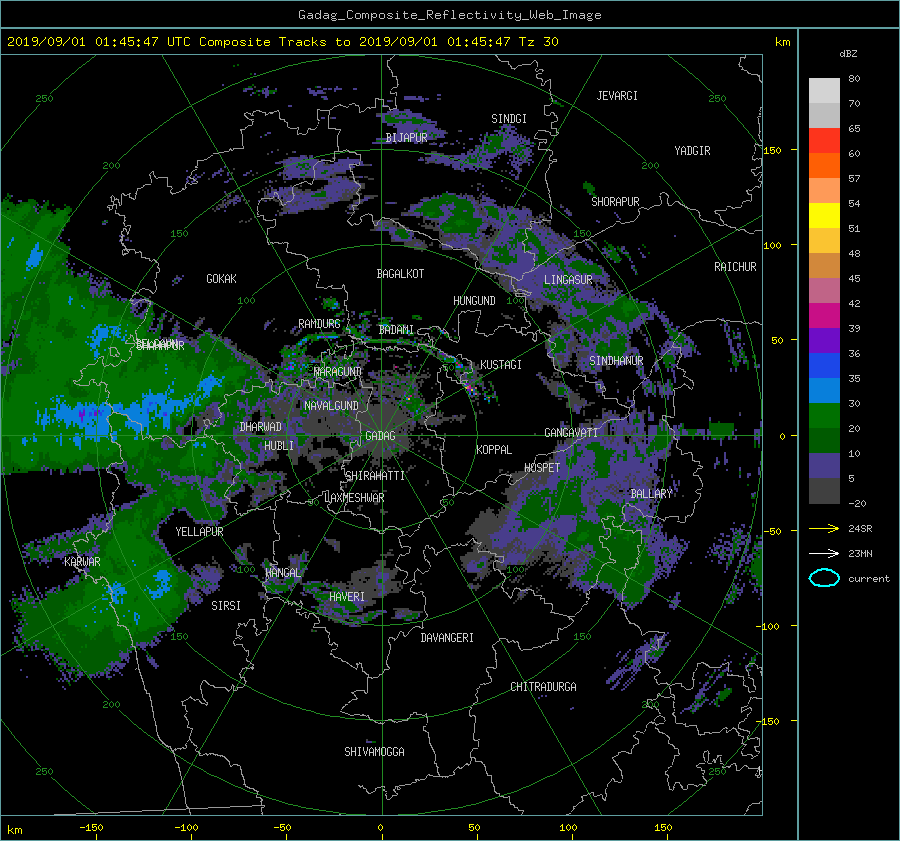This screenshot has width=900, height=841.
Task: Click the 70 dBZ light gray swatch
Action: (824, 115)
